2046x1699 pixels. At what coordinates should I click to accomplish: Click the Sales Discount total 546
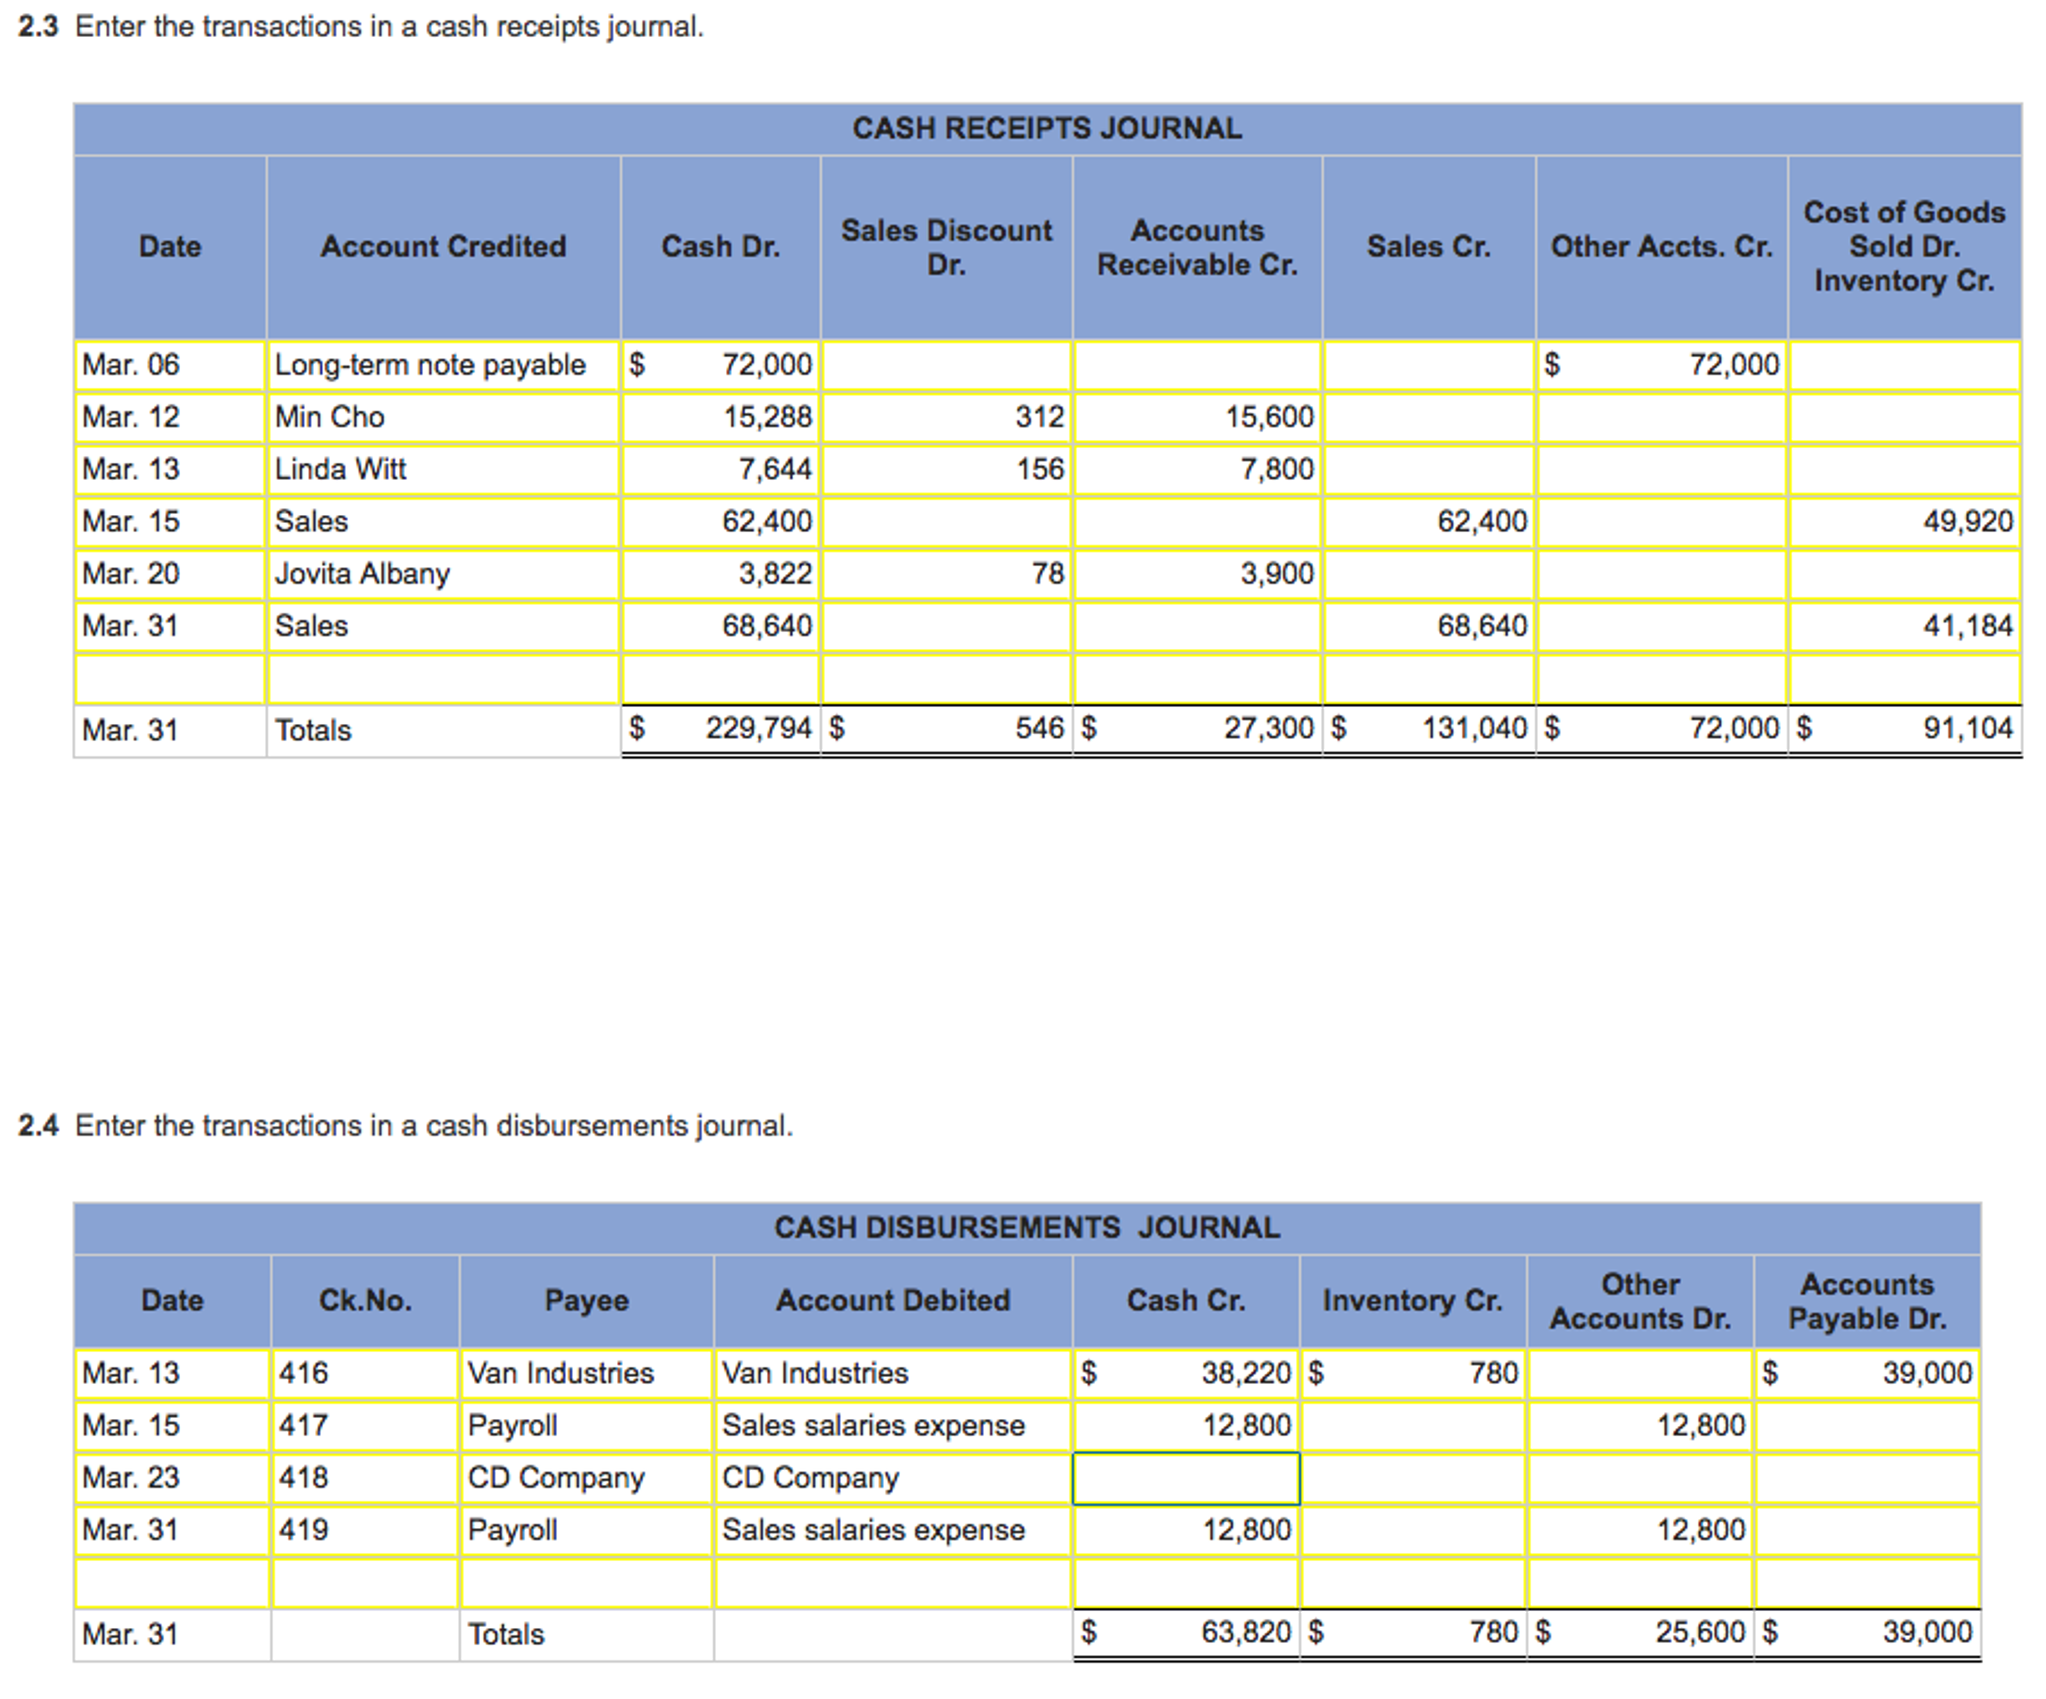pos(946,729)
